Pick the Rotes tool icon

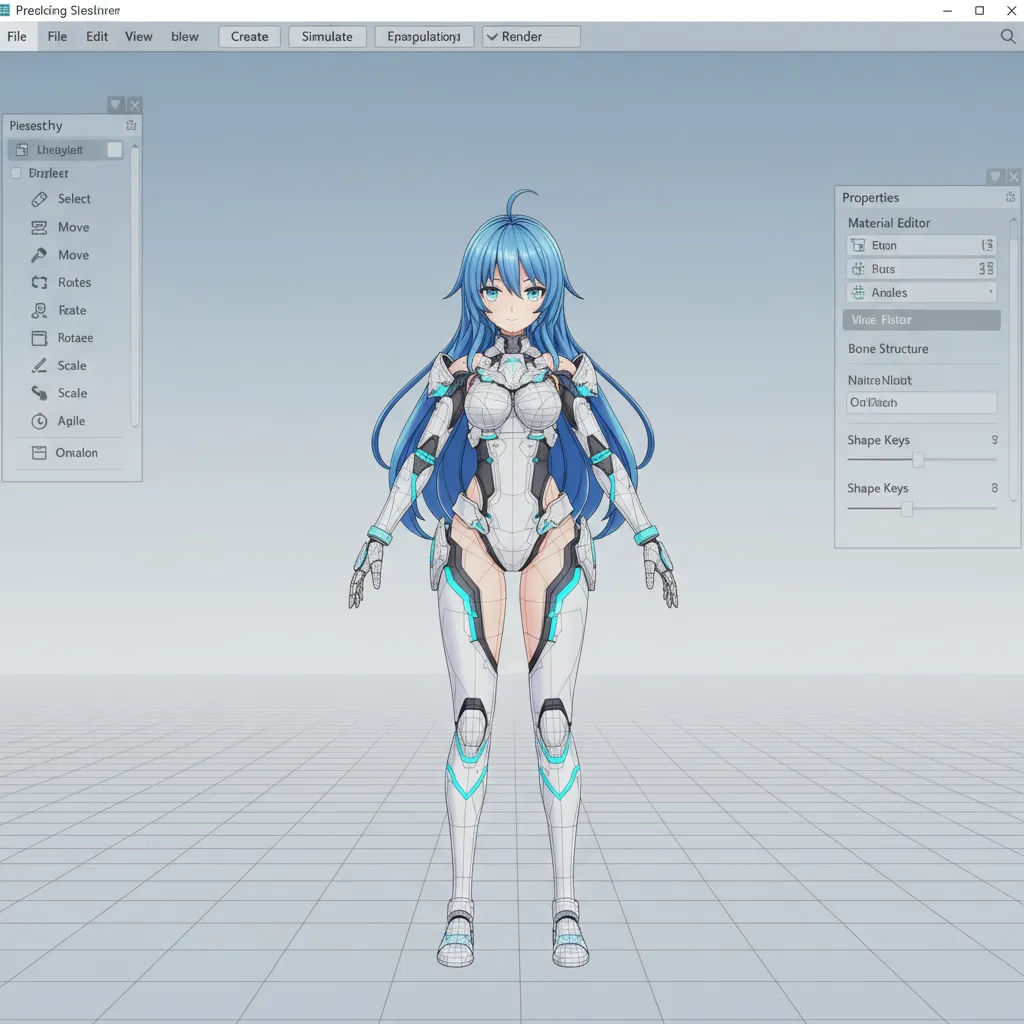40,283
